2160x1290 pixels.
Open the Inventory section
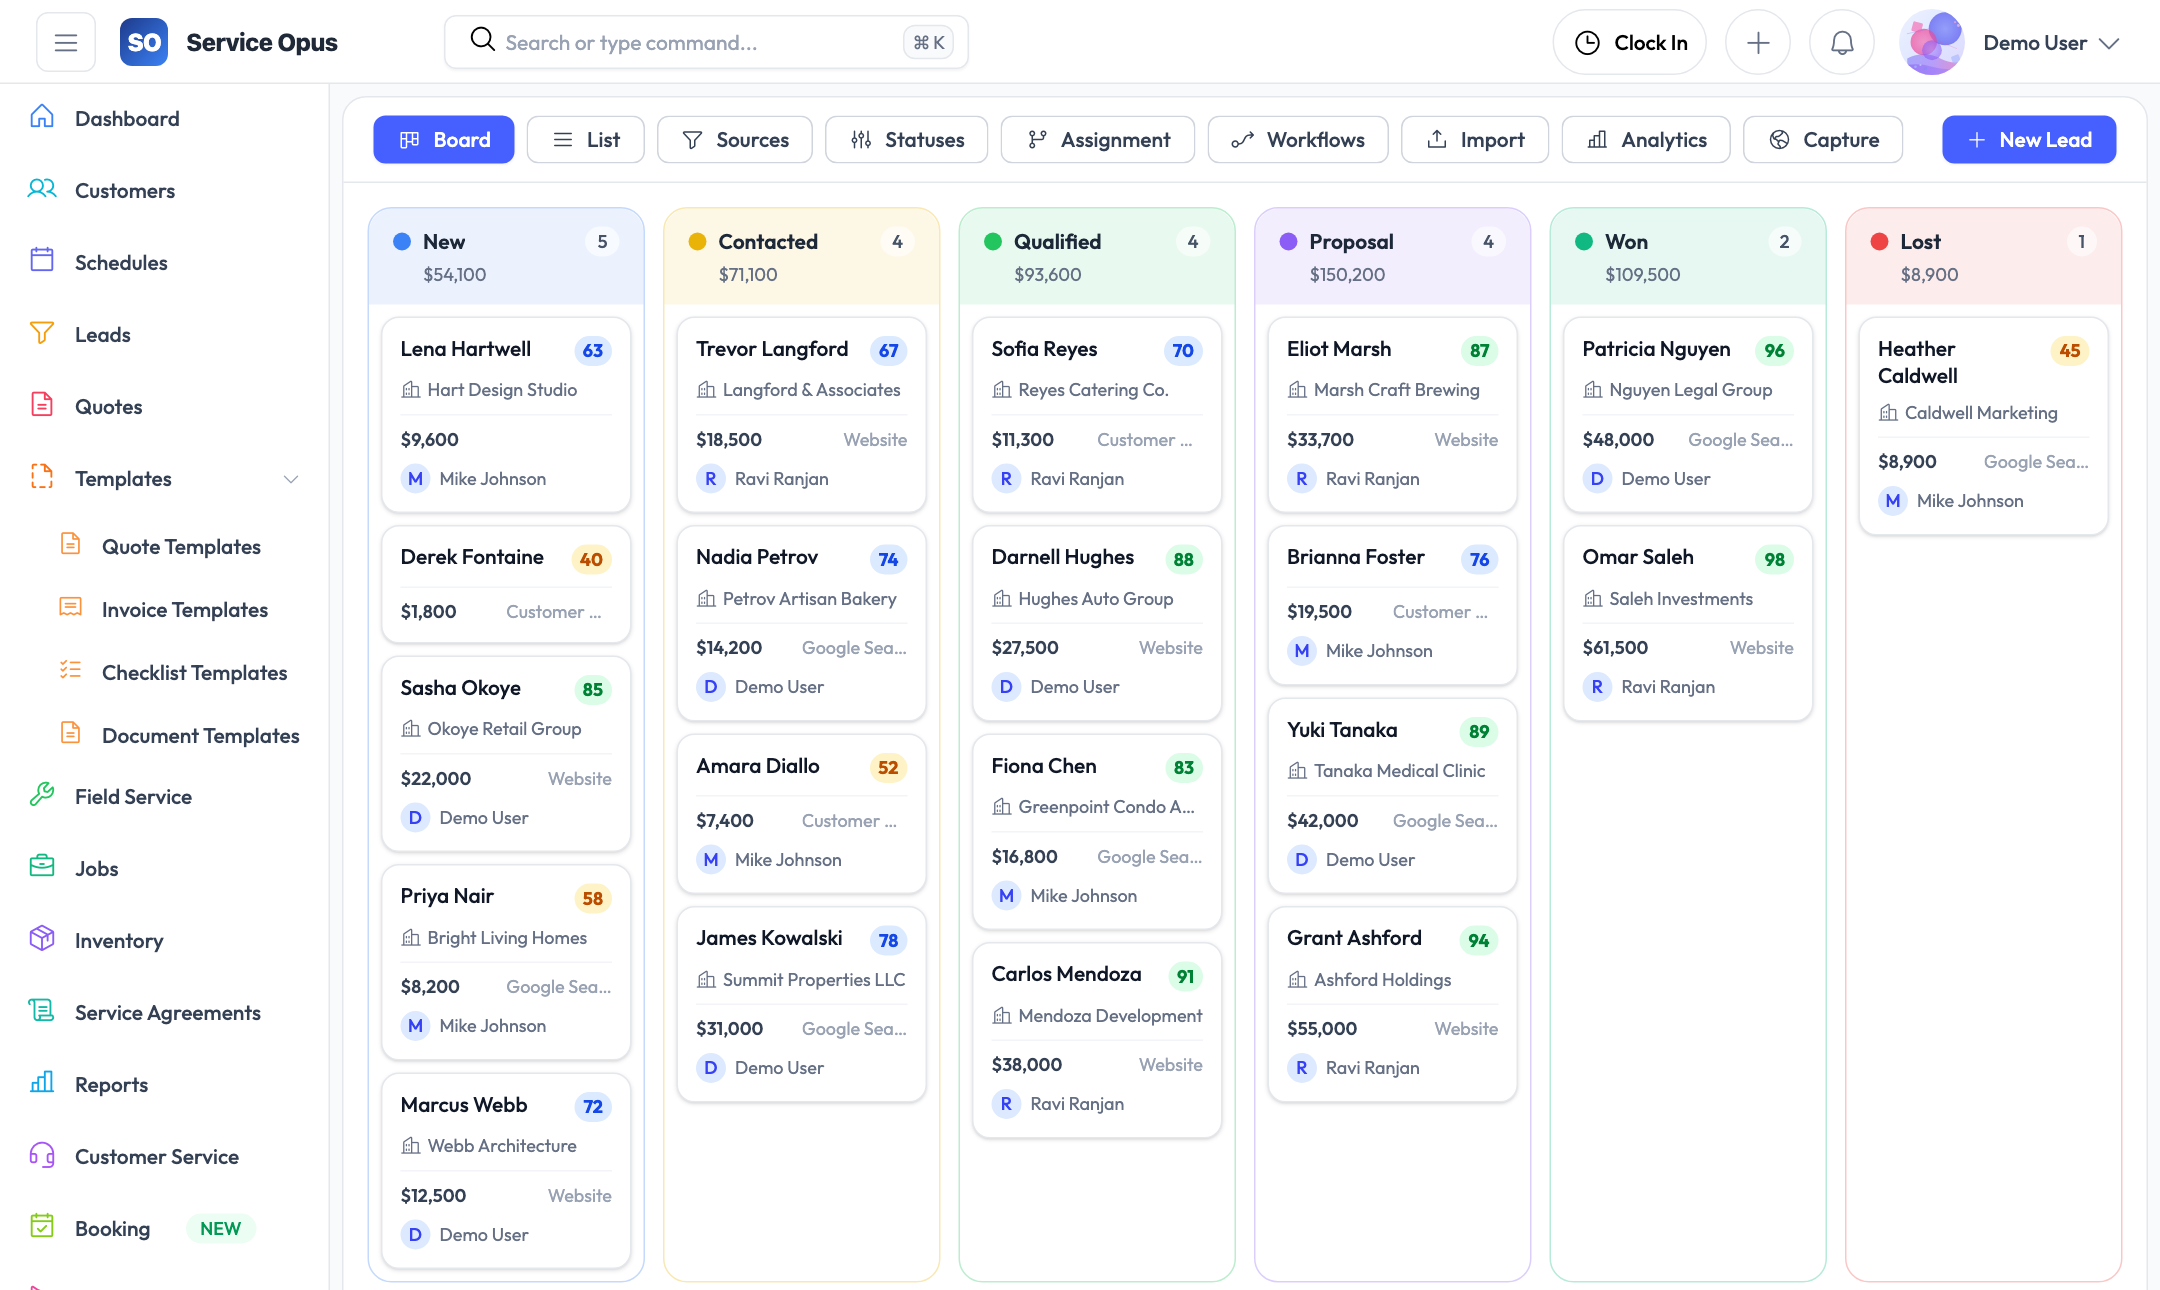pyautogui.click(x=120, y=940)
